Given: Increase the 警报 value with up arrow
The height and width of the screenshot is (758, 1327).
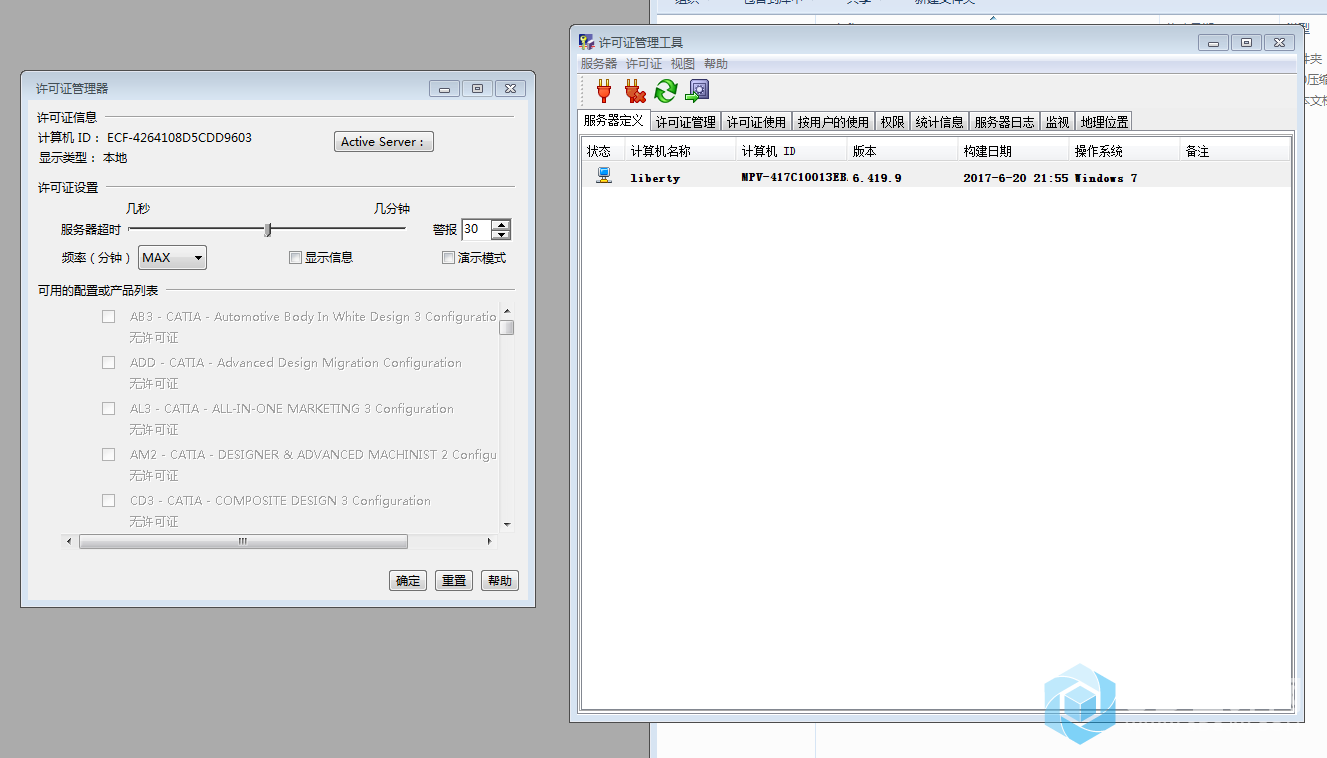Looking at the screenshot, I should click(501, 224).
